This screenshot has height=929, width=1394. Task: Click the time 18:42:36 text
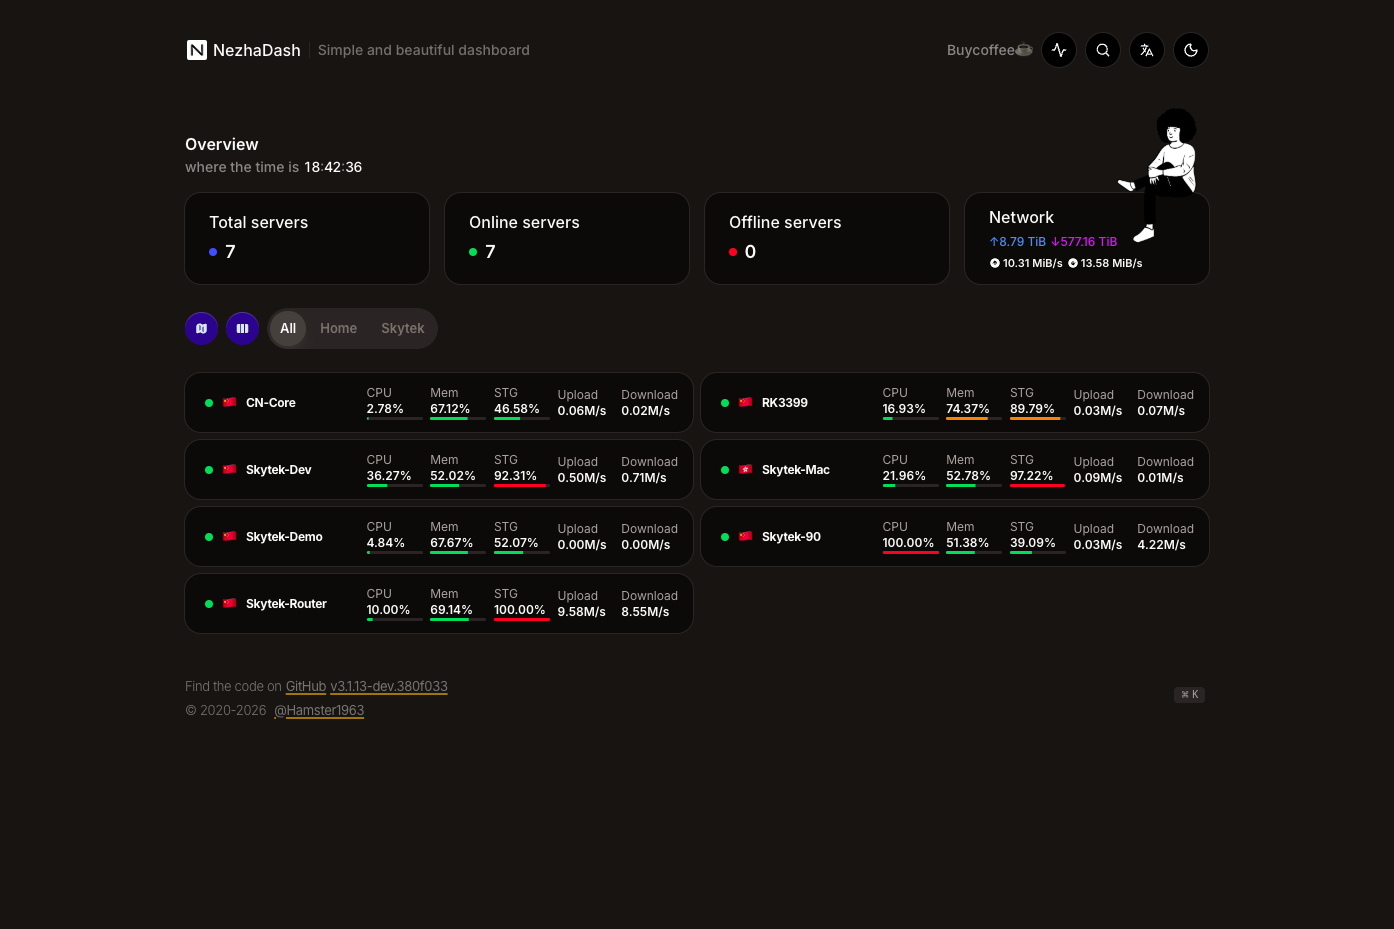click(333, 167)
